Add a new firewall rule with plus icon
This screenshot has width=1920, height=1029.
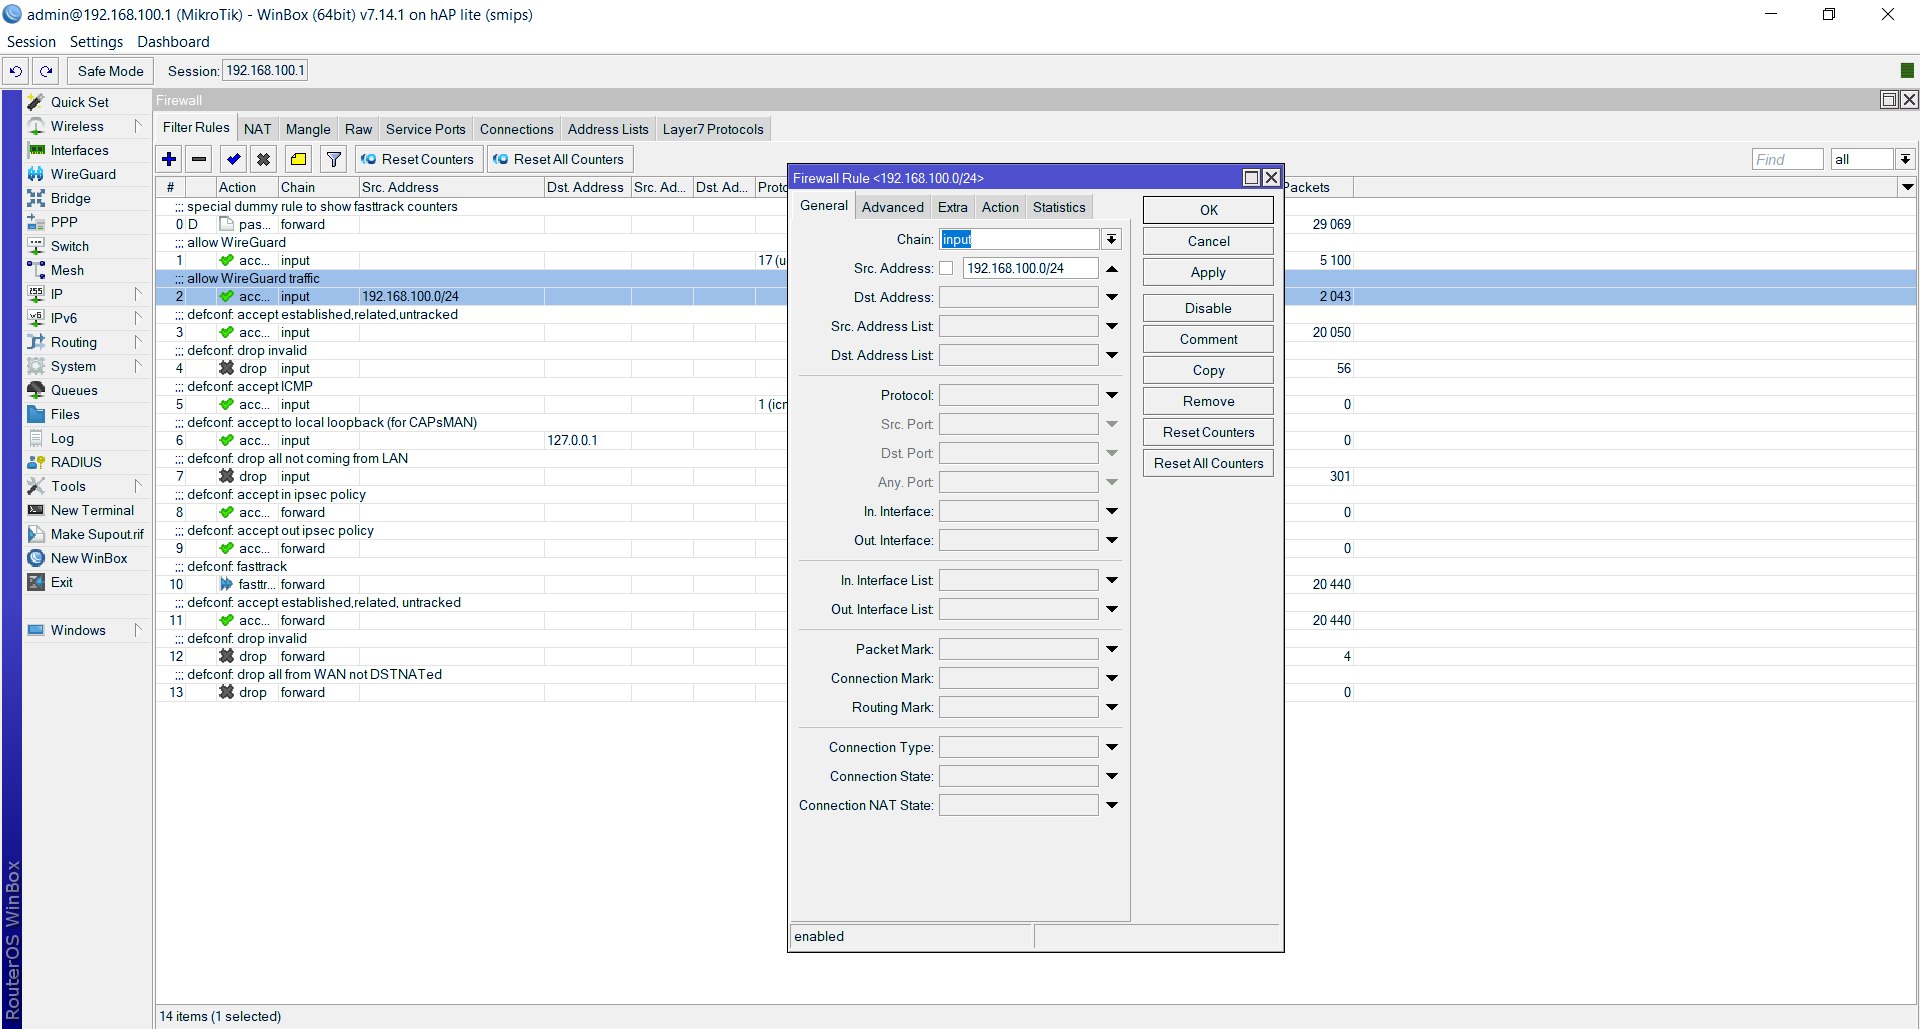[x=169, y=159]
